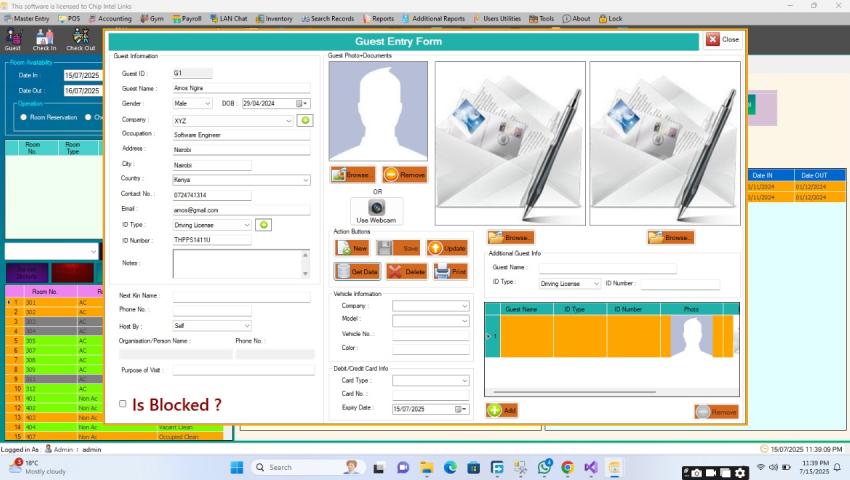Screen dimensions: 850x480
Task: Click the additional guests grid horizontal scrollbar
Action: click(575, 392)
